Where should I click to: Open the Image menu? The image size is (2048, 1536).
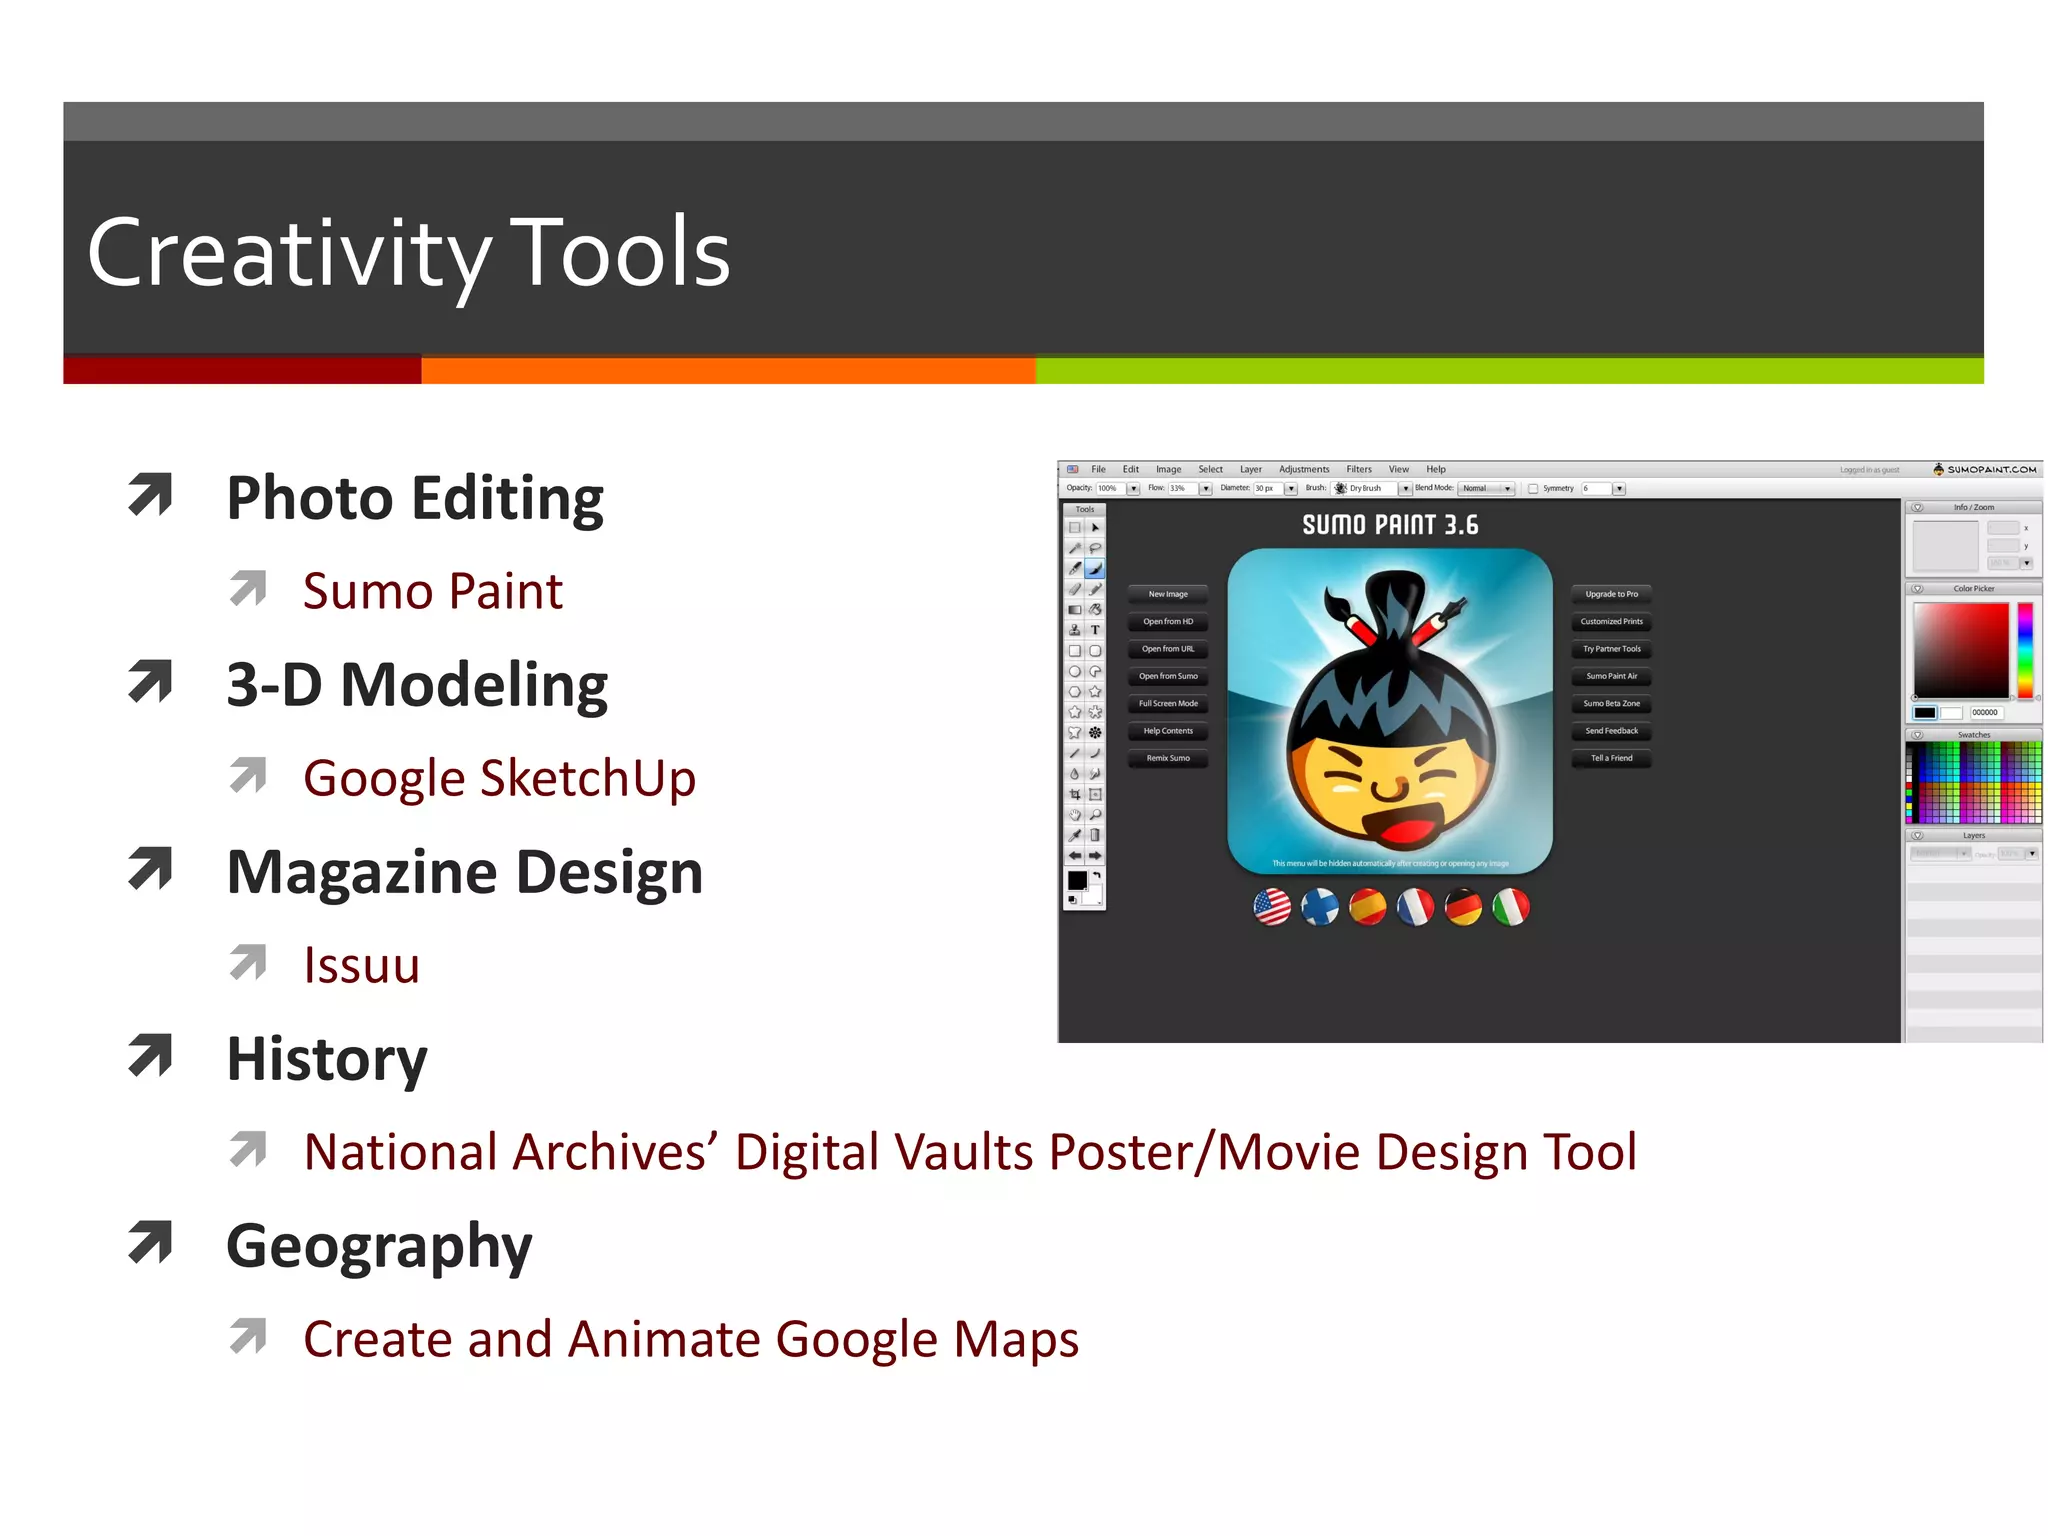pos(1169,469)
